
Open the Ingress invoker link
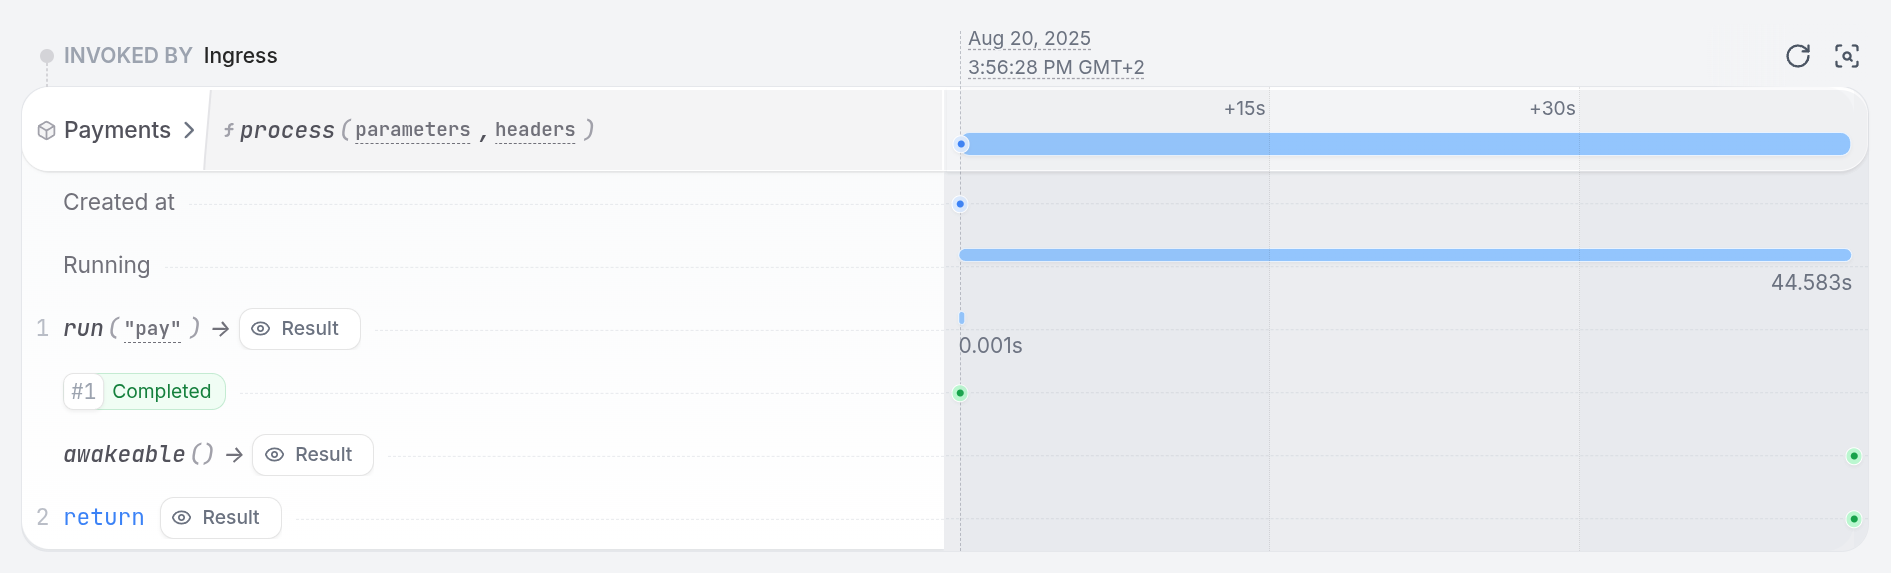tap(240, 56)
